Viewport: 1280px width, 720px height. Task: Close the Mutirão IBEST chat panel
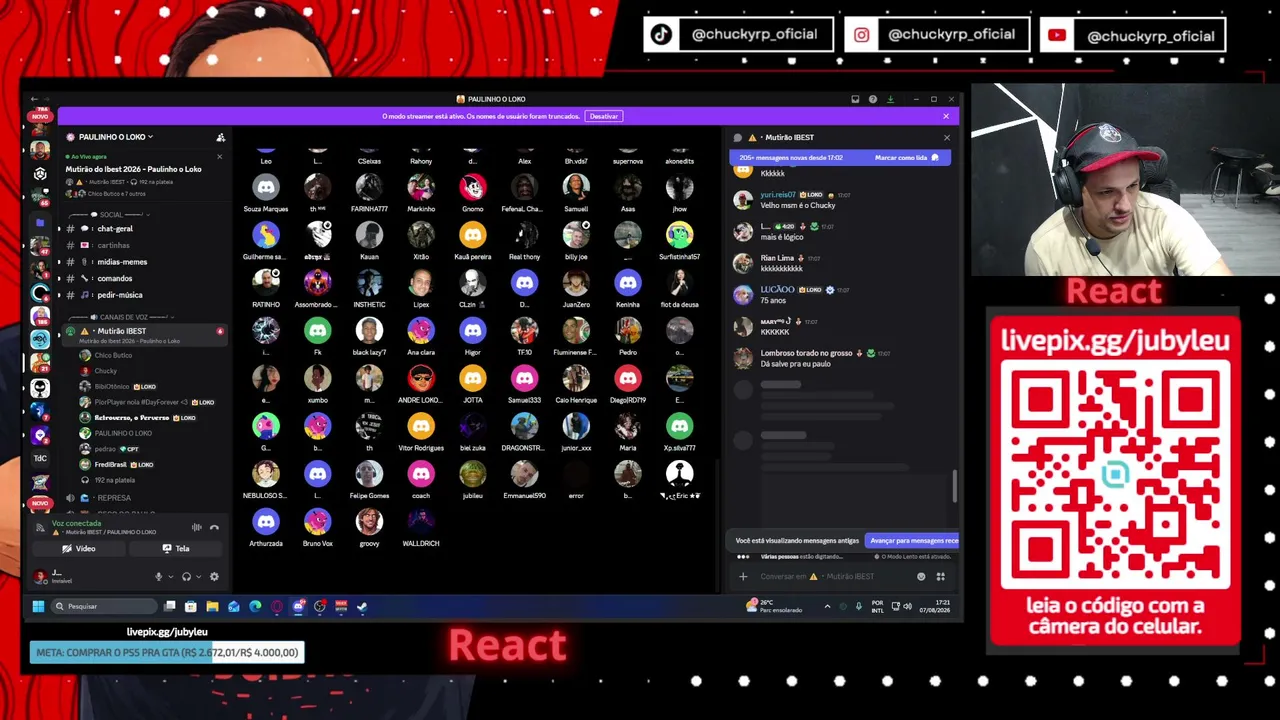(x=946, y=138)
